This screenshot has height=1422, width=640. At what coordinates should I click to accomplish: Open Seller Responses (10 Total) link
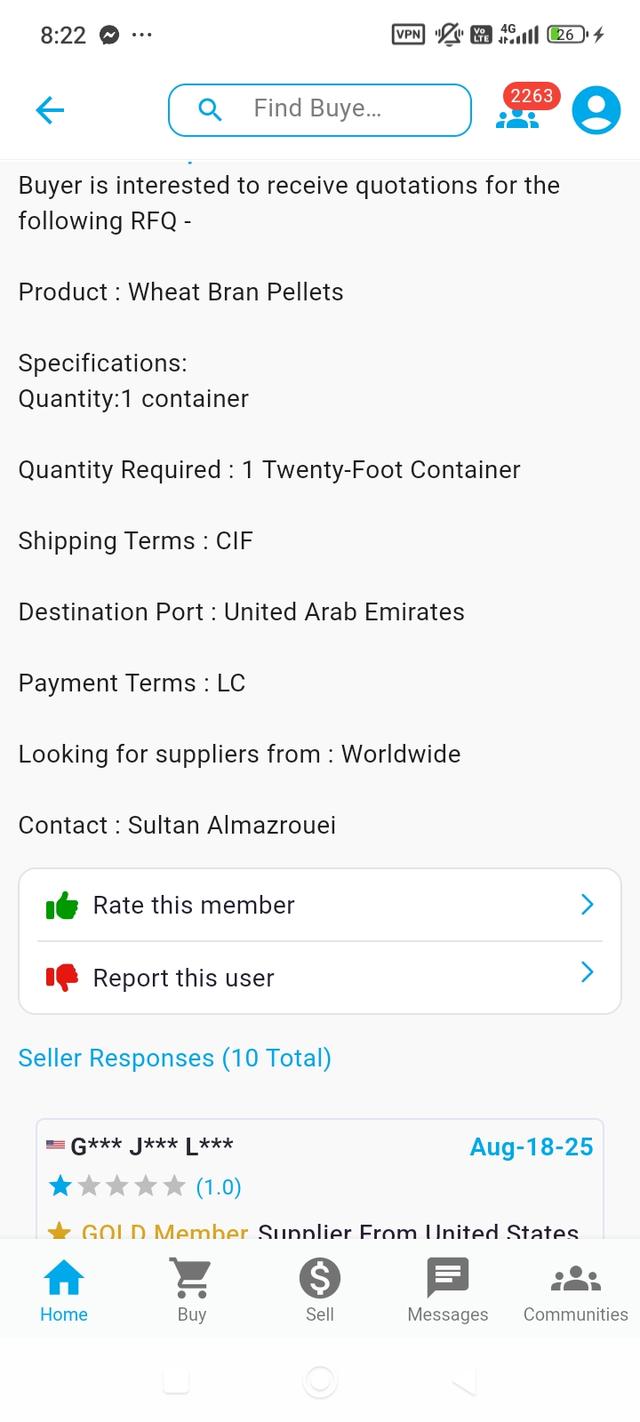tap(175, 1058)
